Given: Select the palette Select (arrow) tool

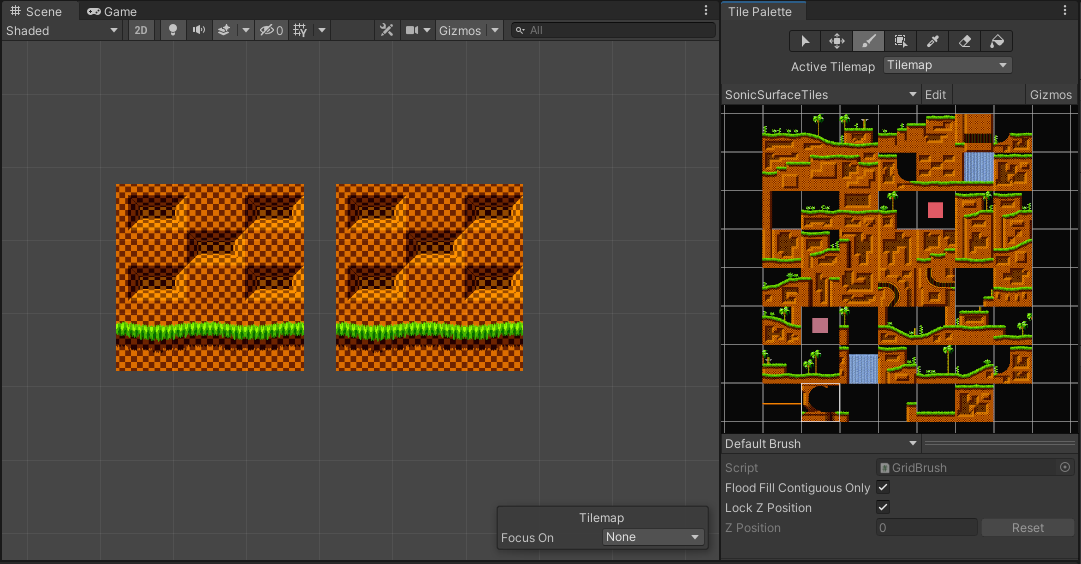Looking at the screenshot, I should click(x=805, y=41).
